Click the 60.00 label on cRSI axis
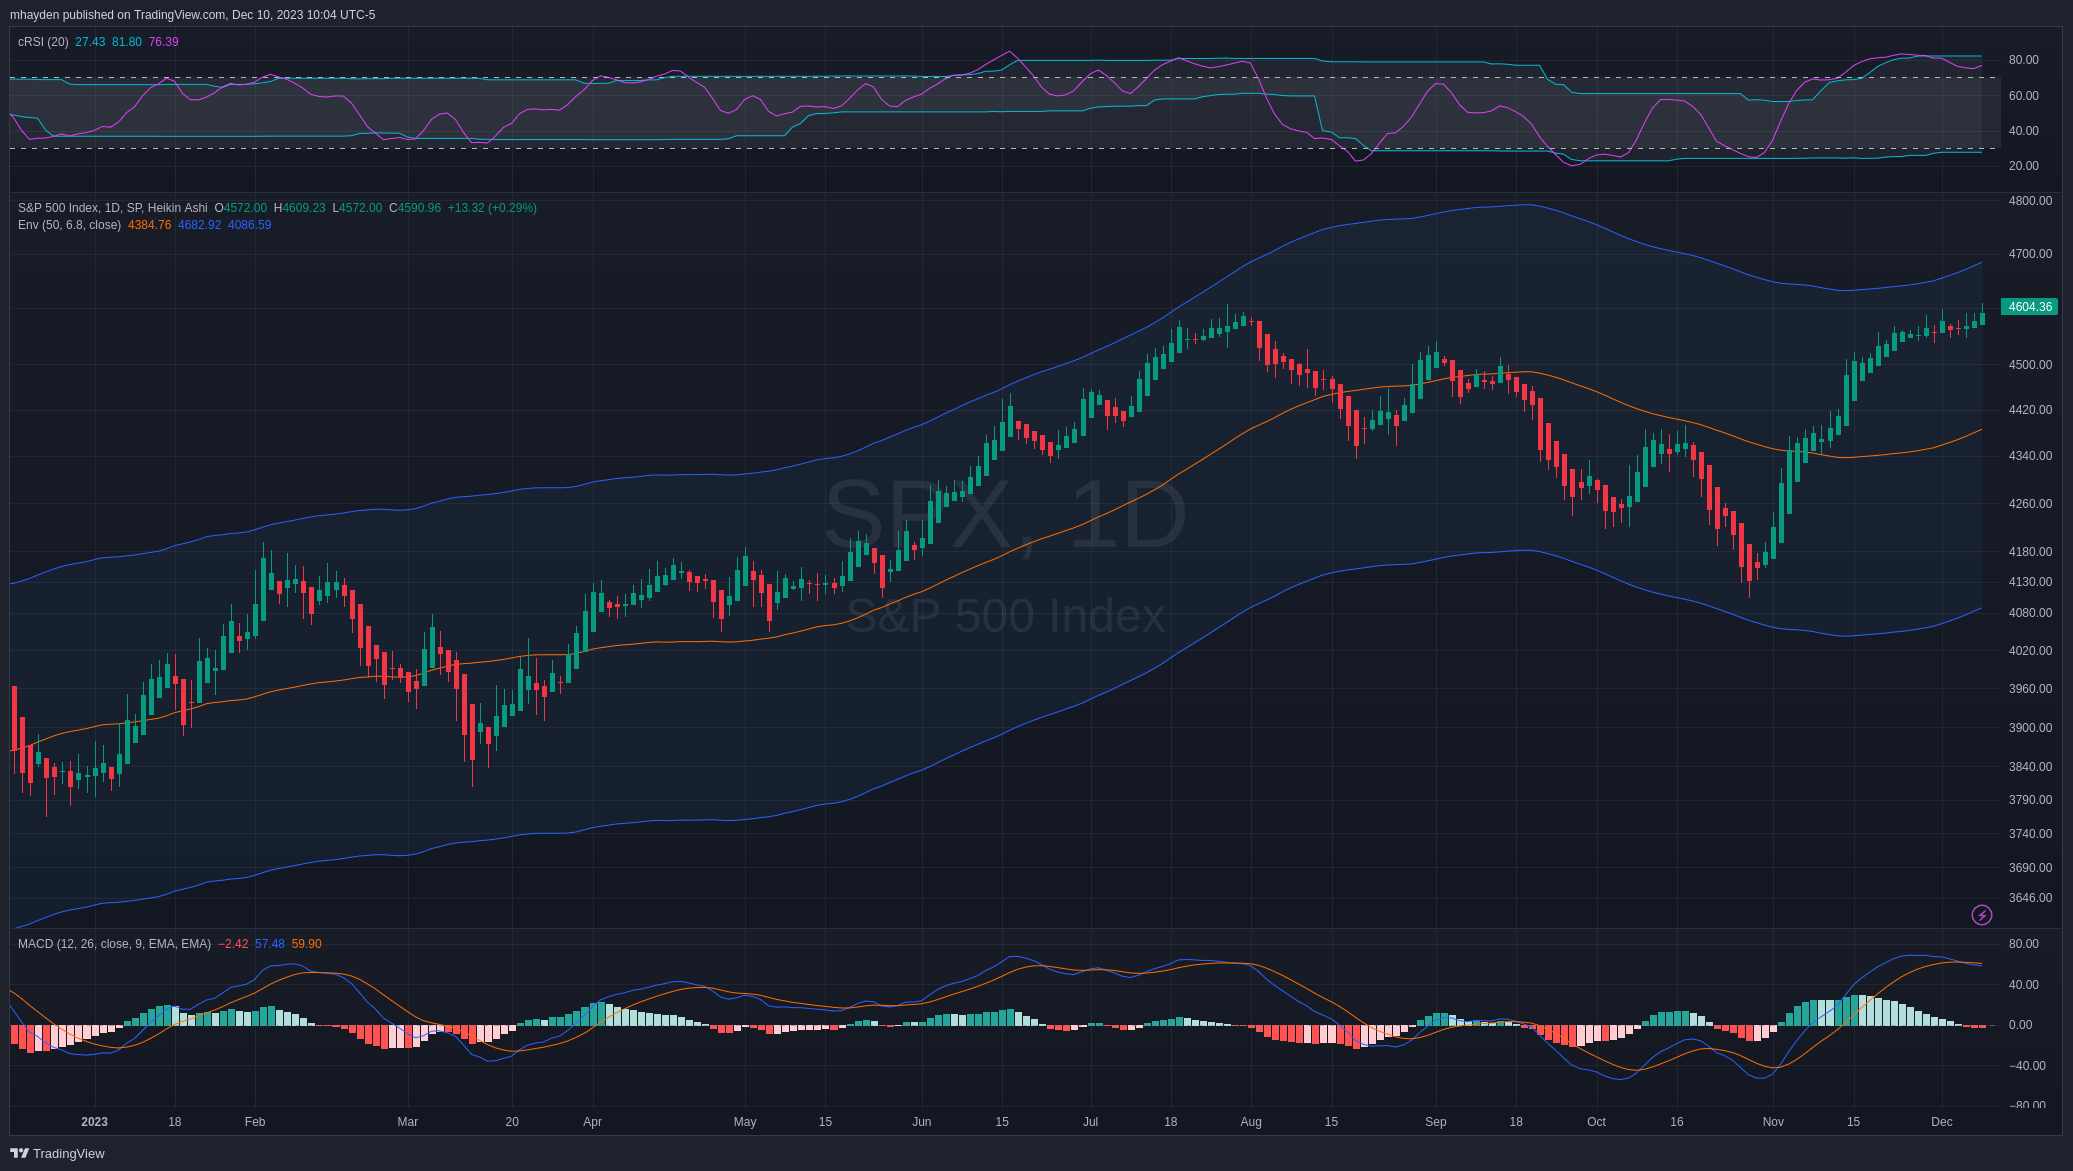The height and width of the screenshot is (1171, 2073). pos(2023,96)
